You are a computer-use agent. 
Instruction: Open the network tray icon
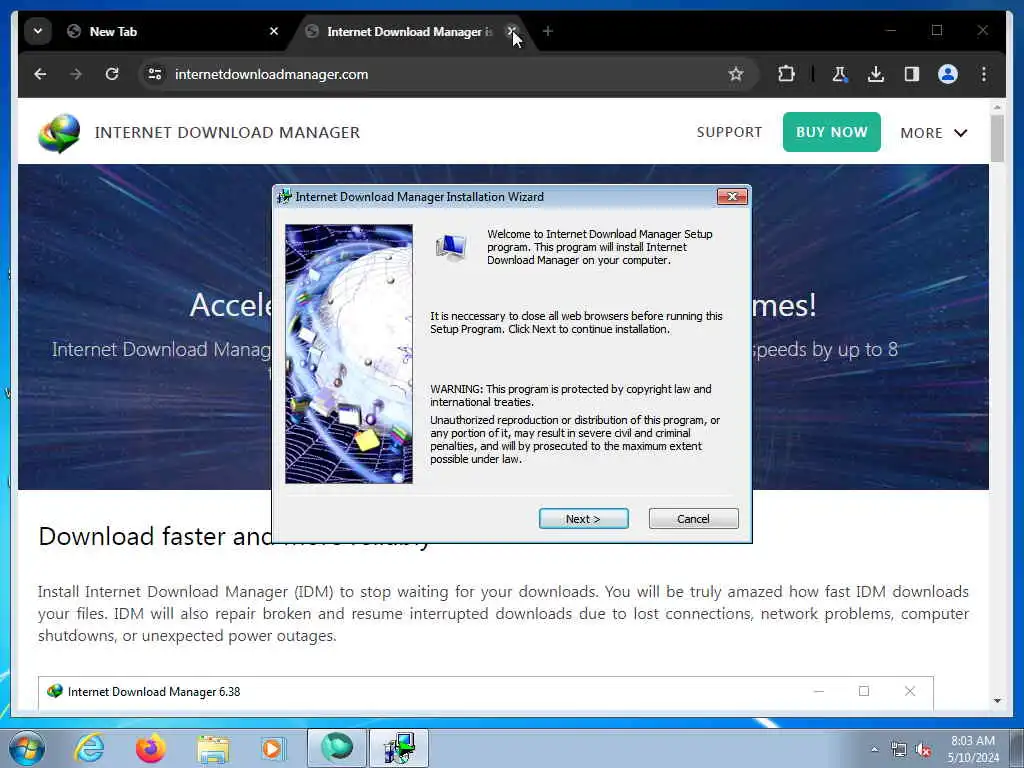coord(899,750)
